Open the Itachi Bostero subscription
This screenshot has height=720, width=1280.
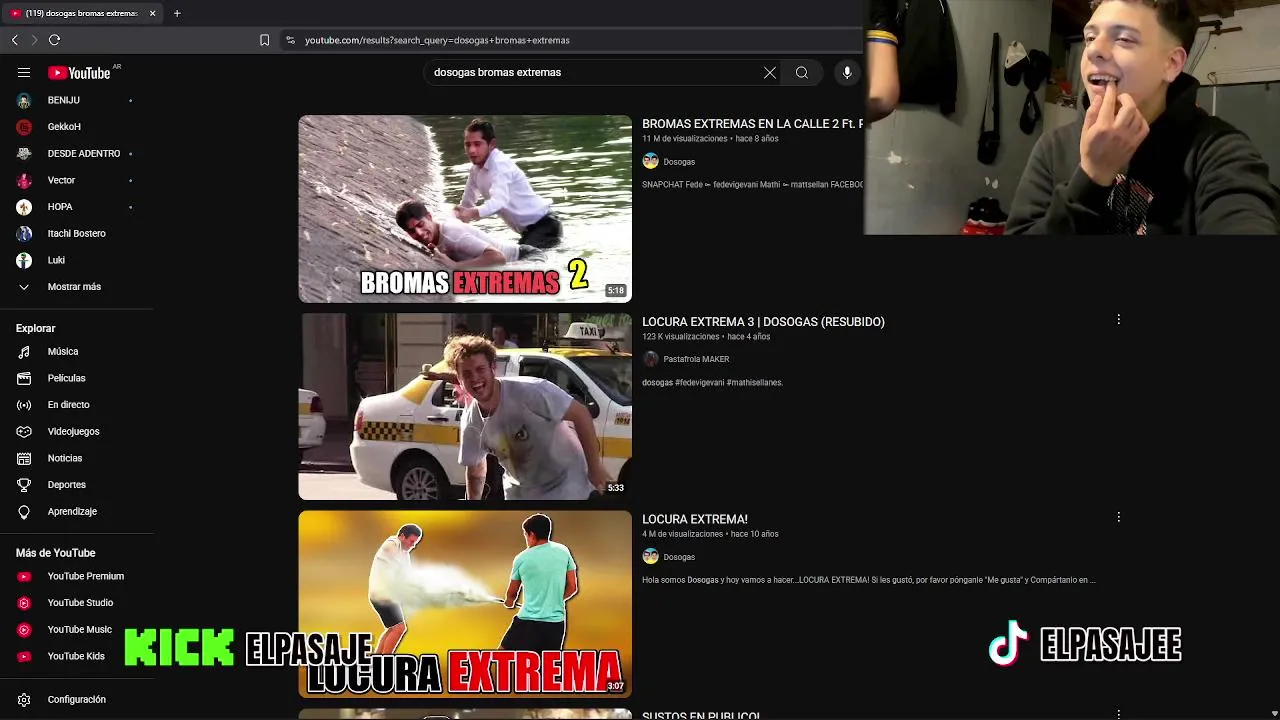click(76, 233)
